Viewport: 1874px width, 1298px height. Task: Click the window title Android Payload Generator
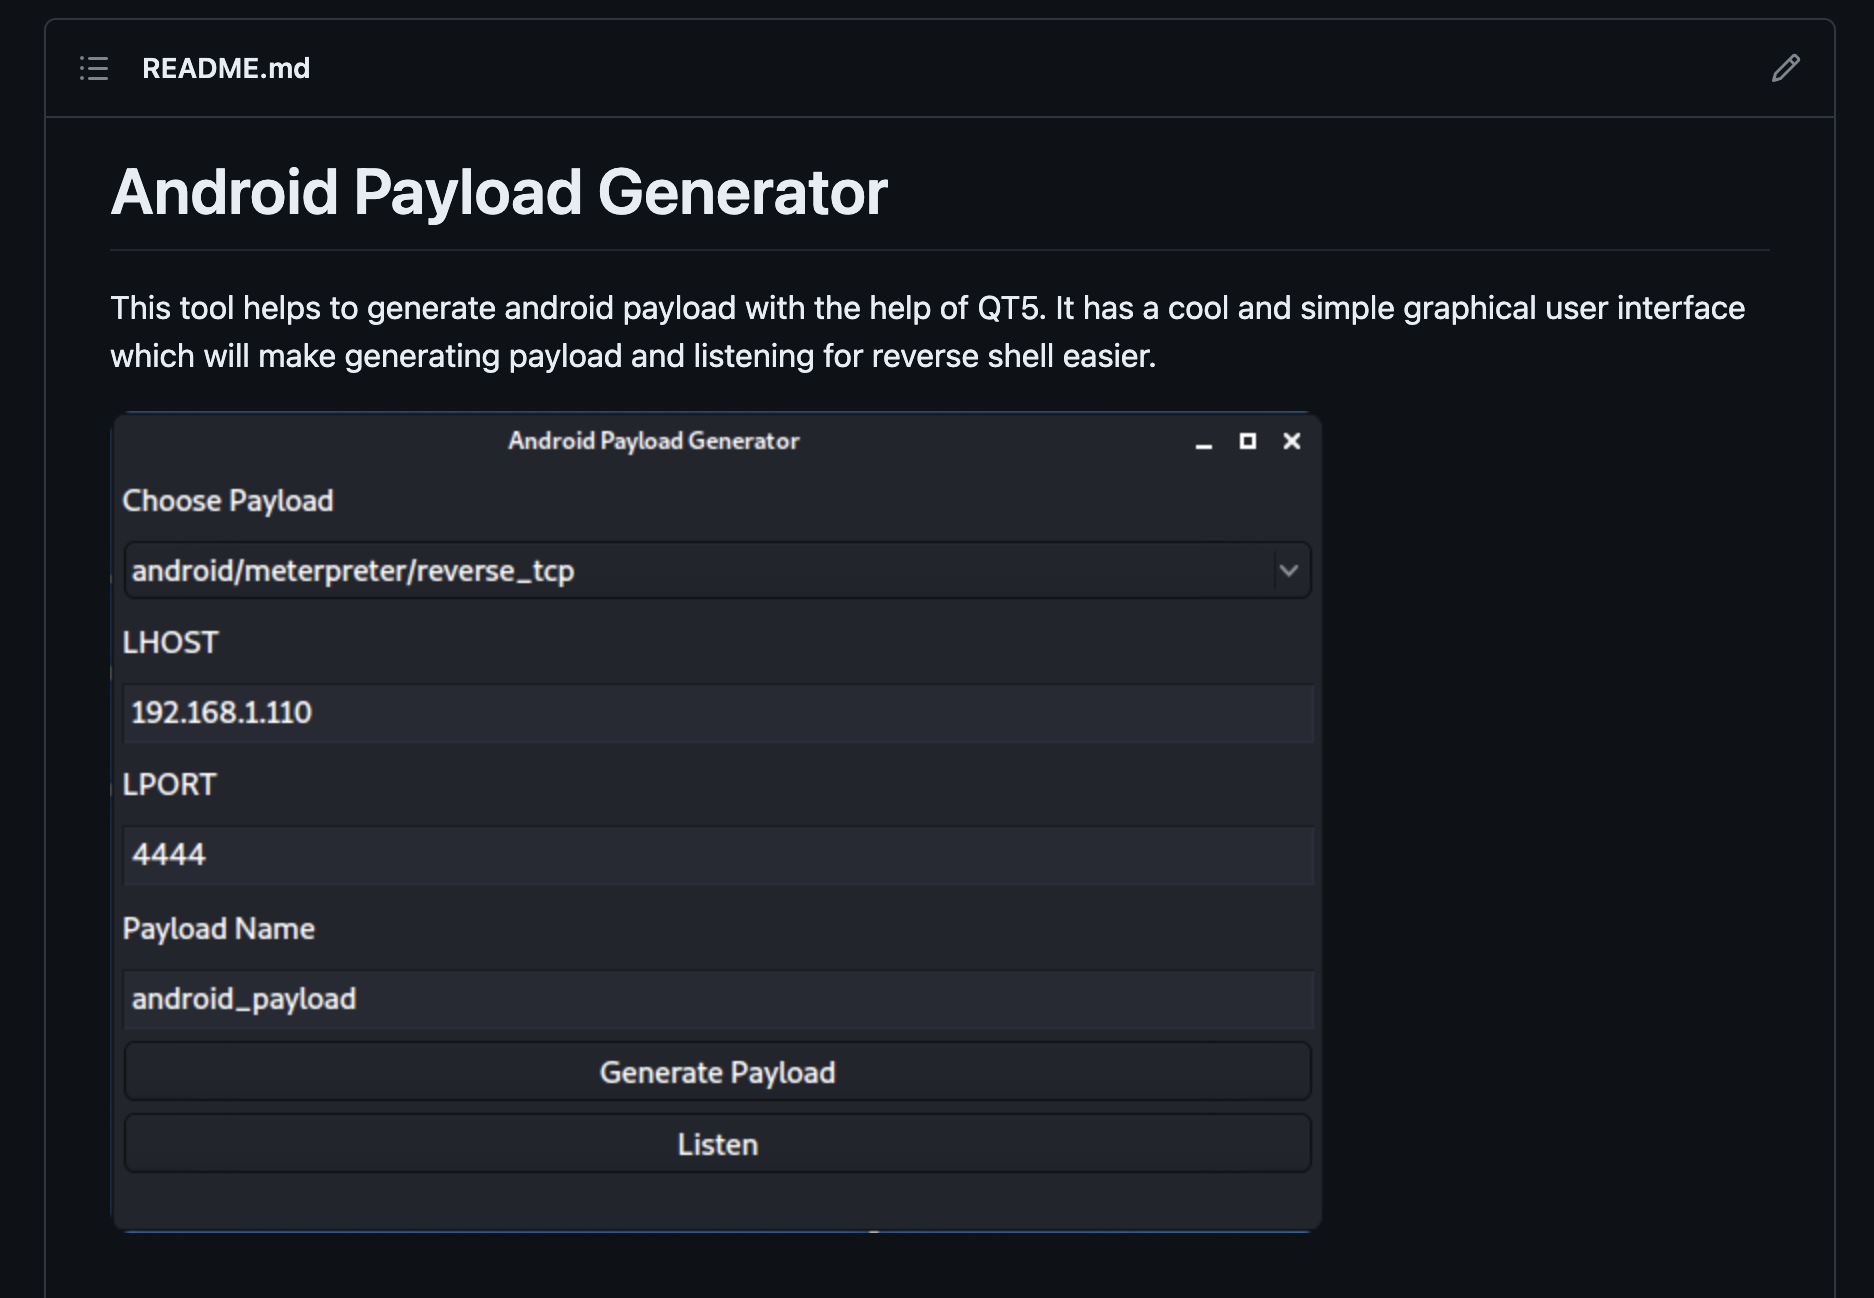tap(653, 441)
